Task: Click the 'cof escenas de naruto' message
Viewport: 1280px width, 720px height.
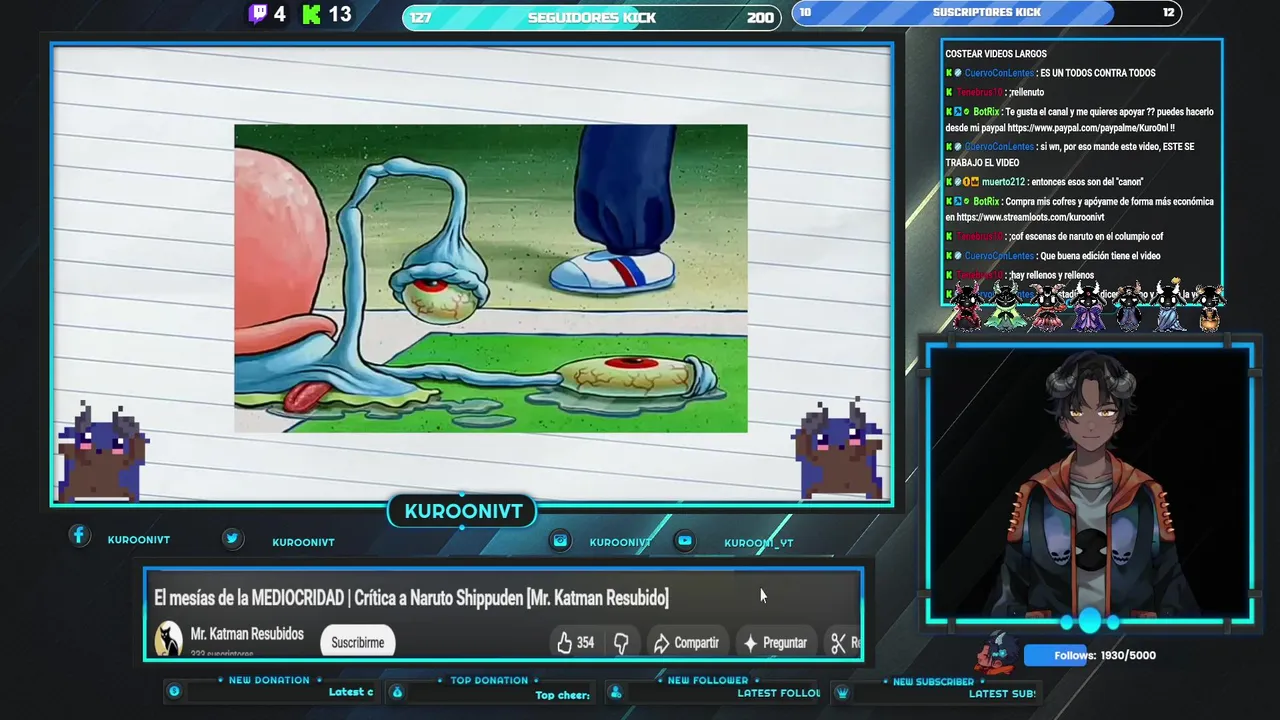Action: tap(1086, 237)
